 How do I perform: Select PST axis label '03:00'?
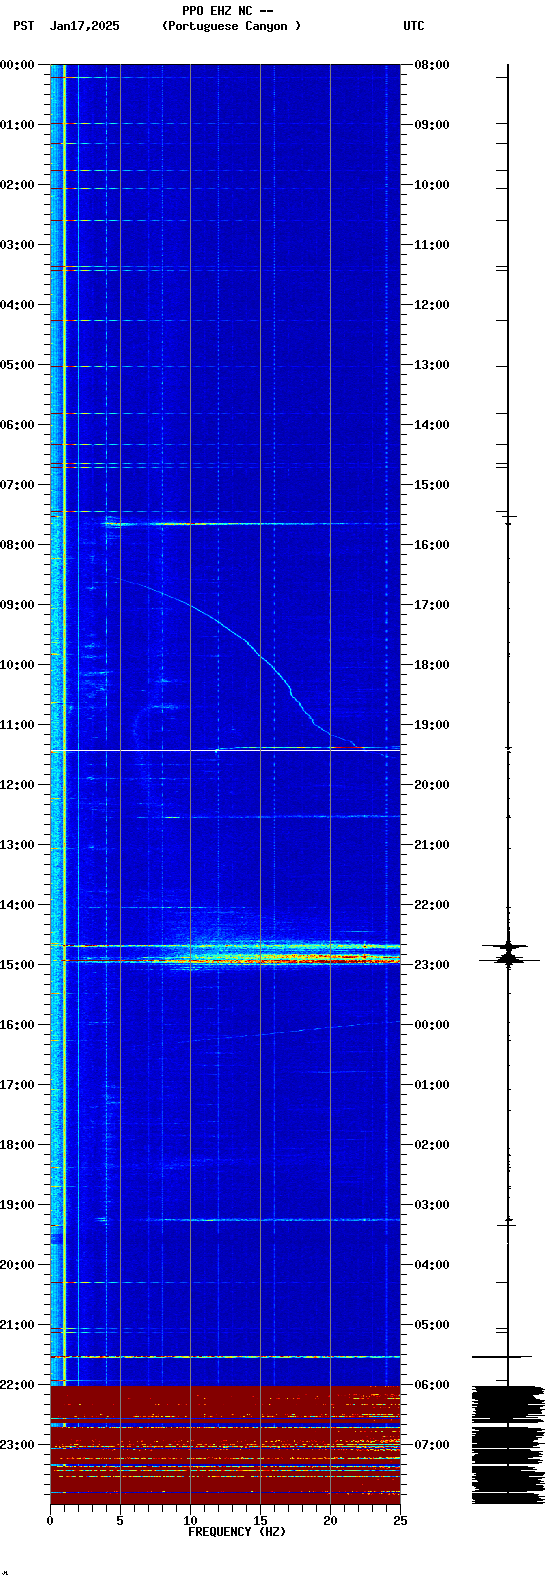click(18, 245)
